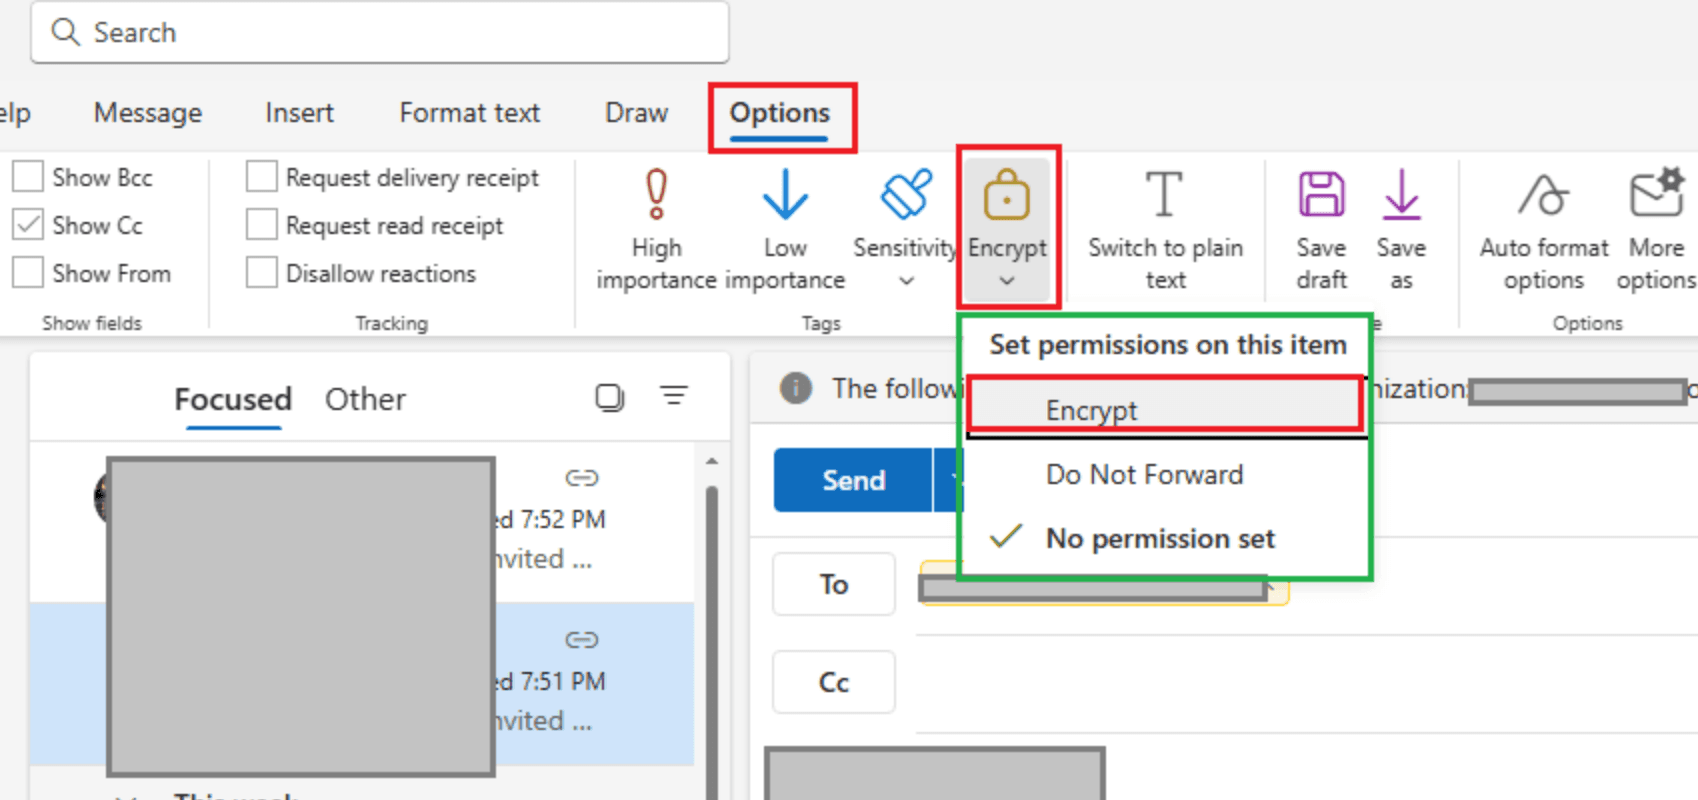
Task: Choose Do Not Forward permission
Action: click(x=1144, y=474)
